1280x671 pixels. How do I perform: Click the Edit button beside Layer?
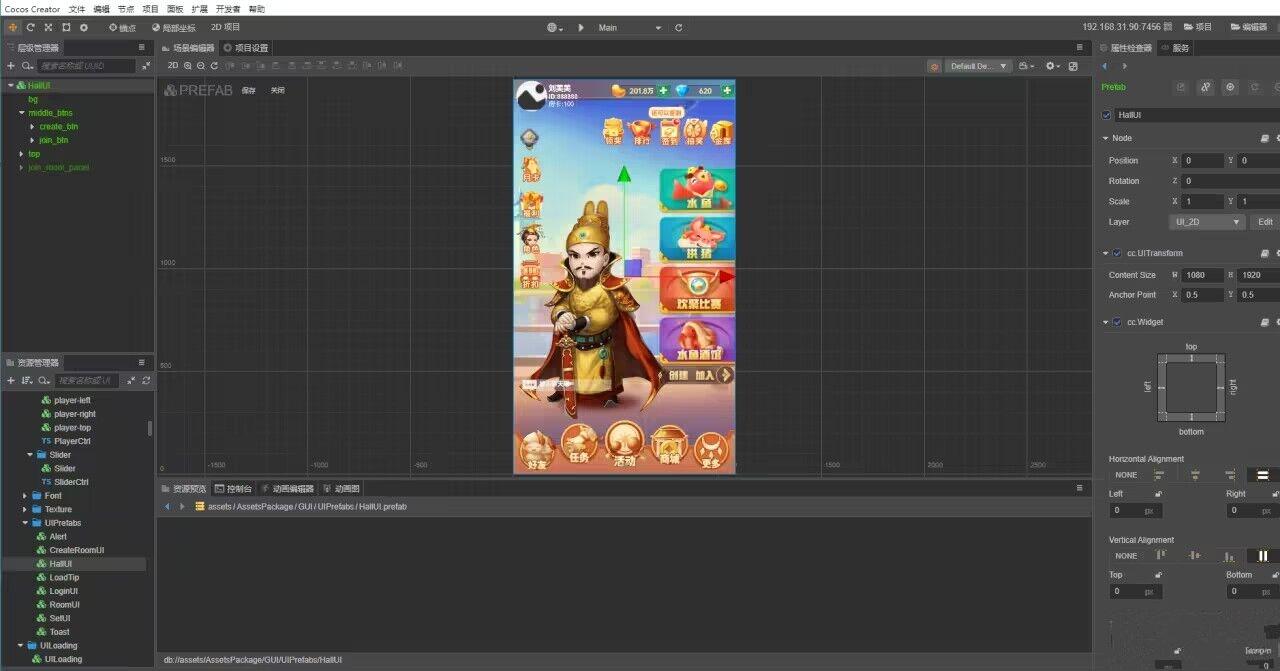[x=1265, y=222]
